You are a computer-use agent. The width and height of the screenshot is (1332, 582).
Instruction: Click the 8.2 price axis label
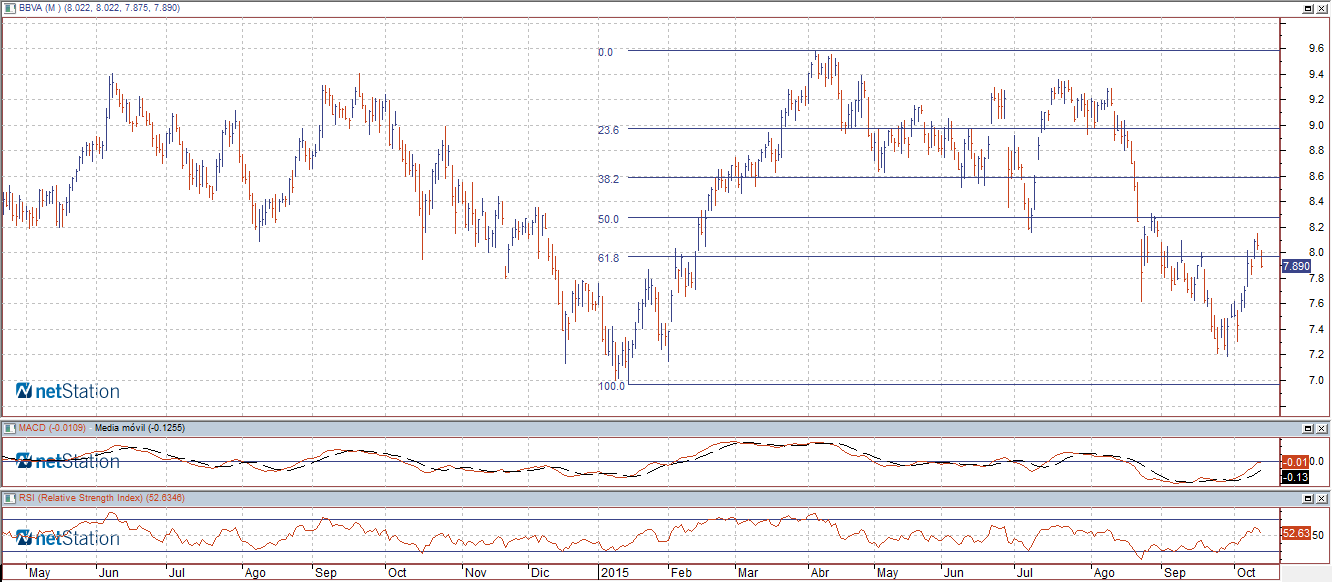tap(1318, 227)
